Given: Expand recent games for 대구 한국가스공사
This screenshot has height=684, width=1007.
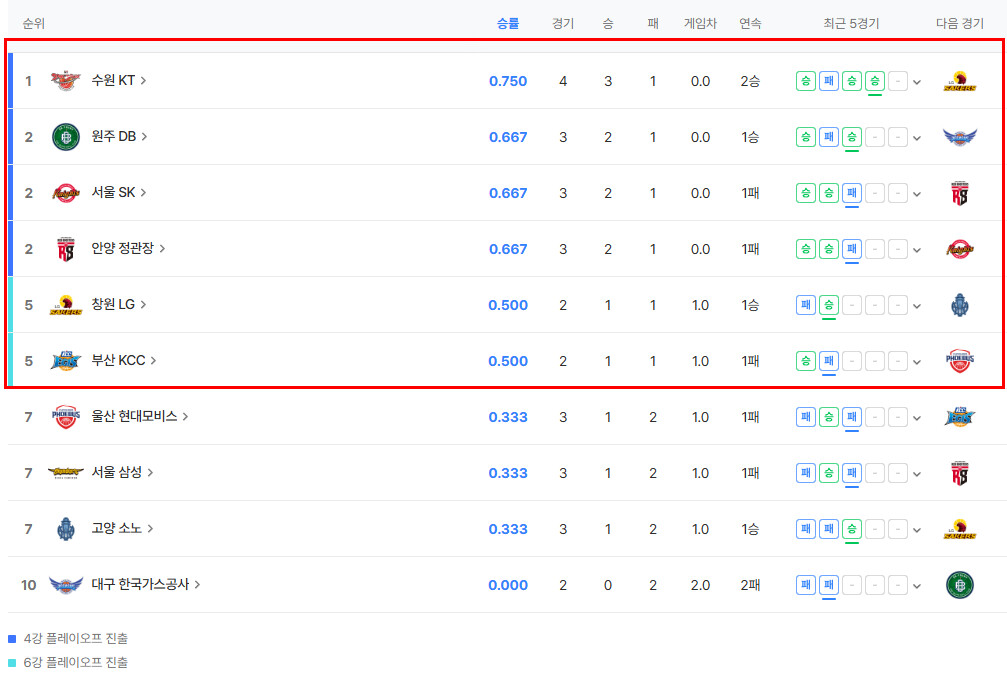Looking at the screenshot, I should coord(916,586).
